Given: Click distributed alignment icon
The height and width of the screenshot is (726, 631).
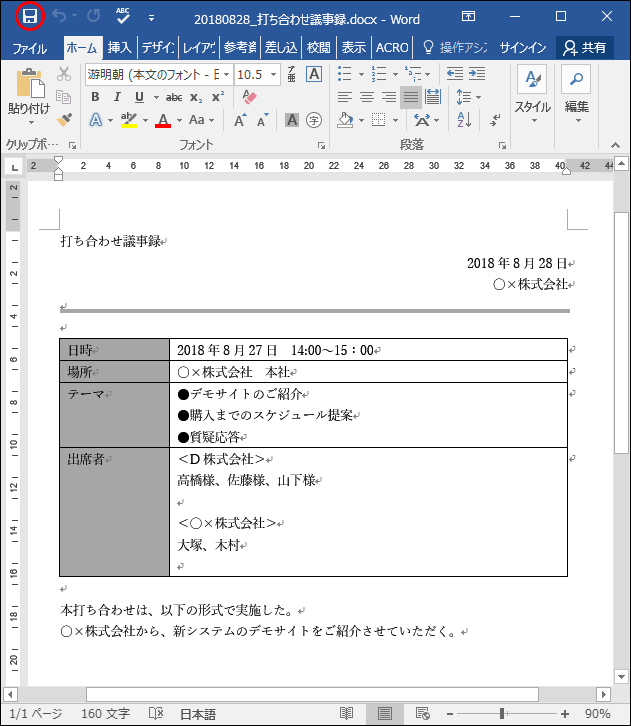Looking at the screenshot, I should tap(432, 97).
